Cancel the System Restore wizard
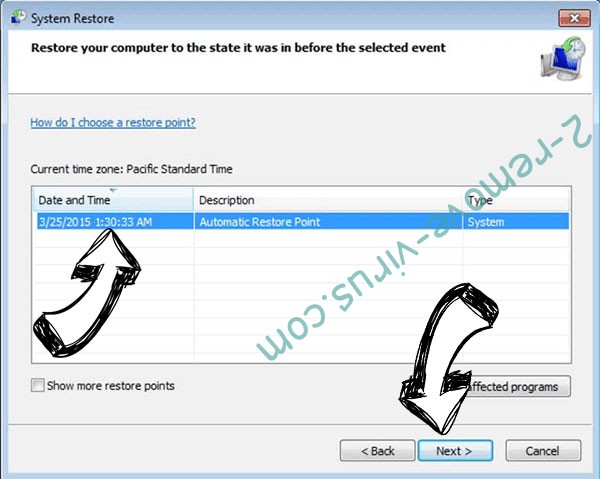The image size is (600, 479). click(x=543, y=451)
